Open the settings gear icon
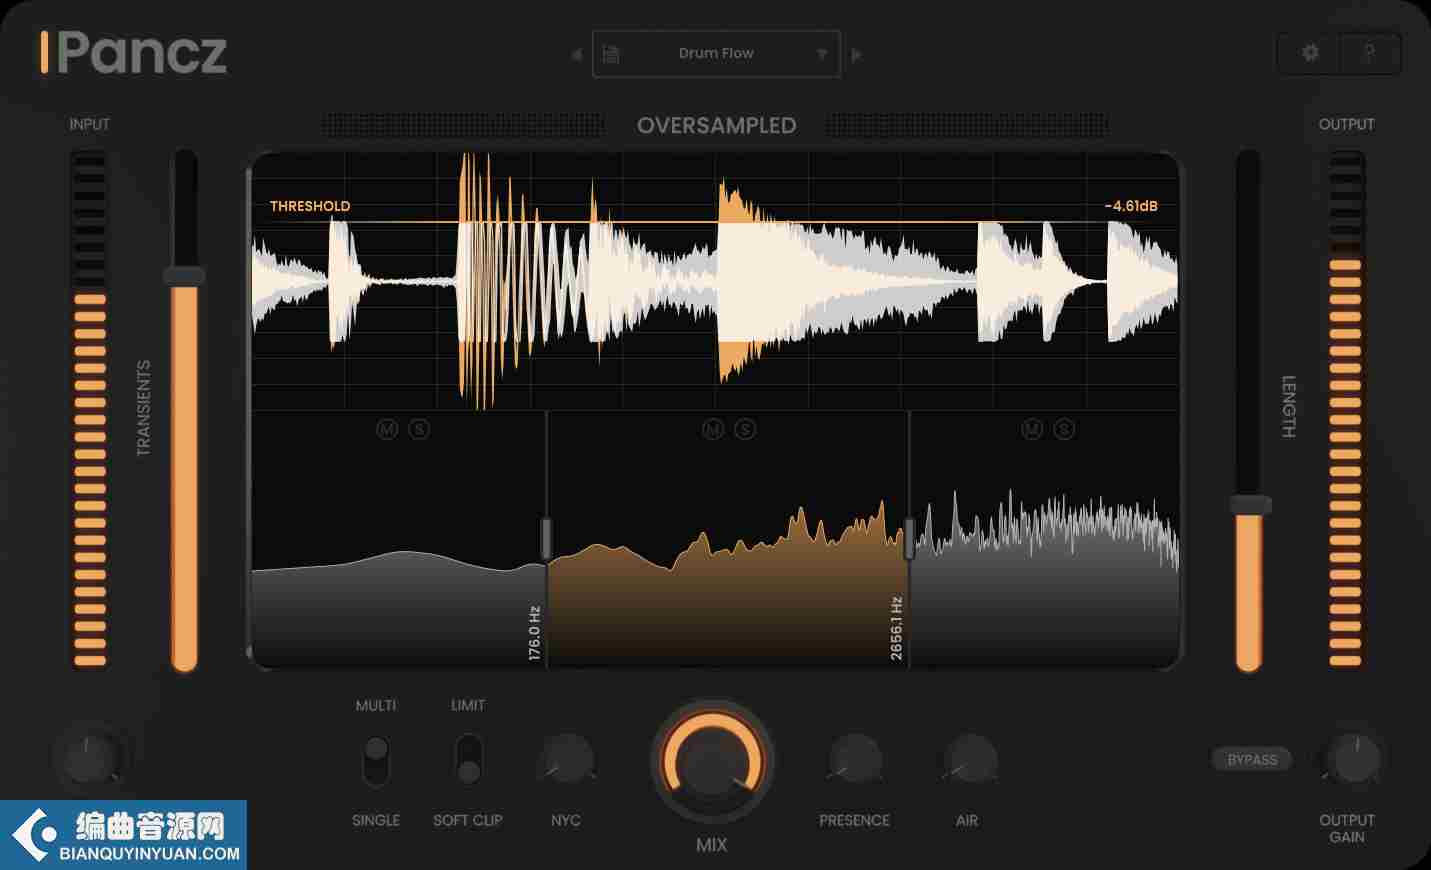 (1310, 53)
